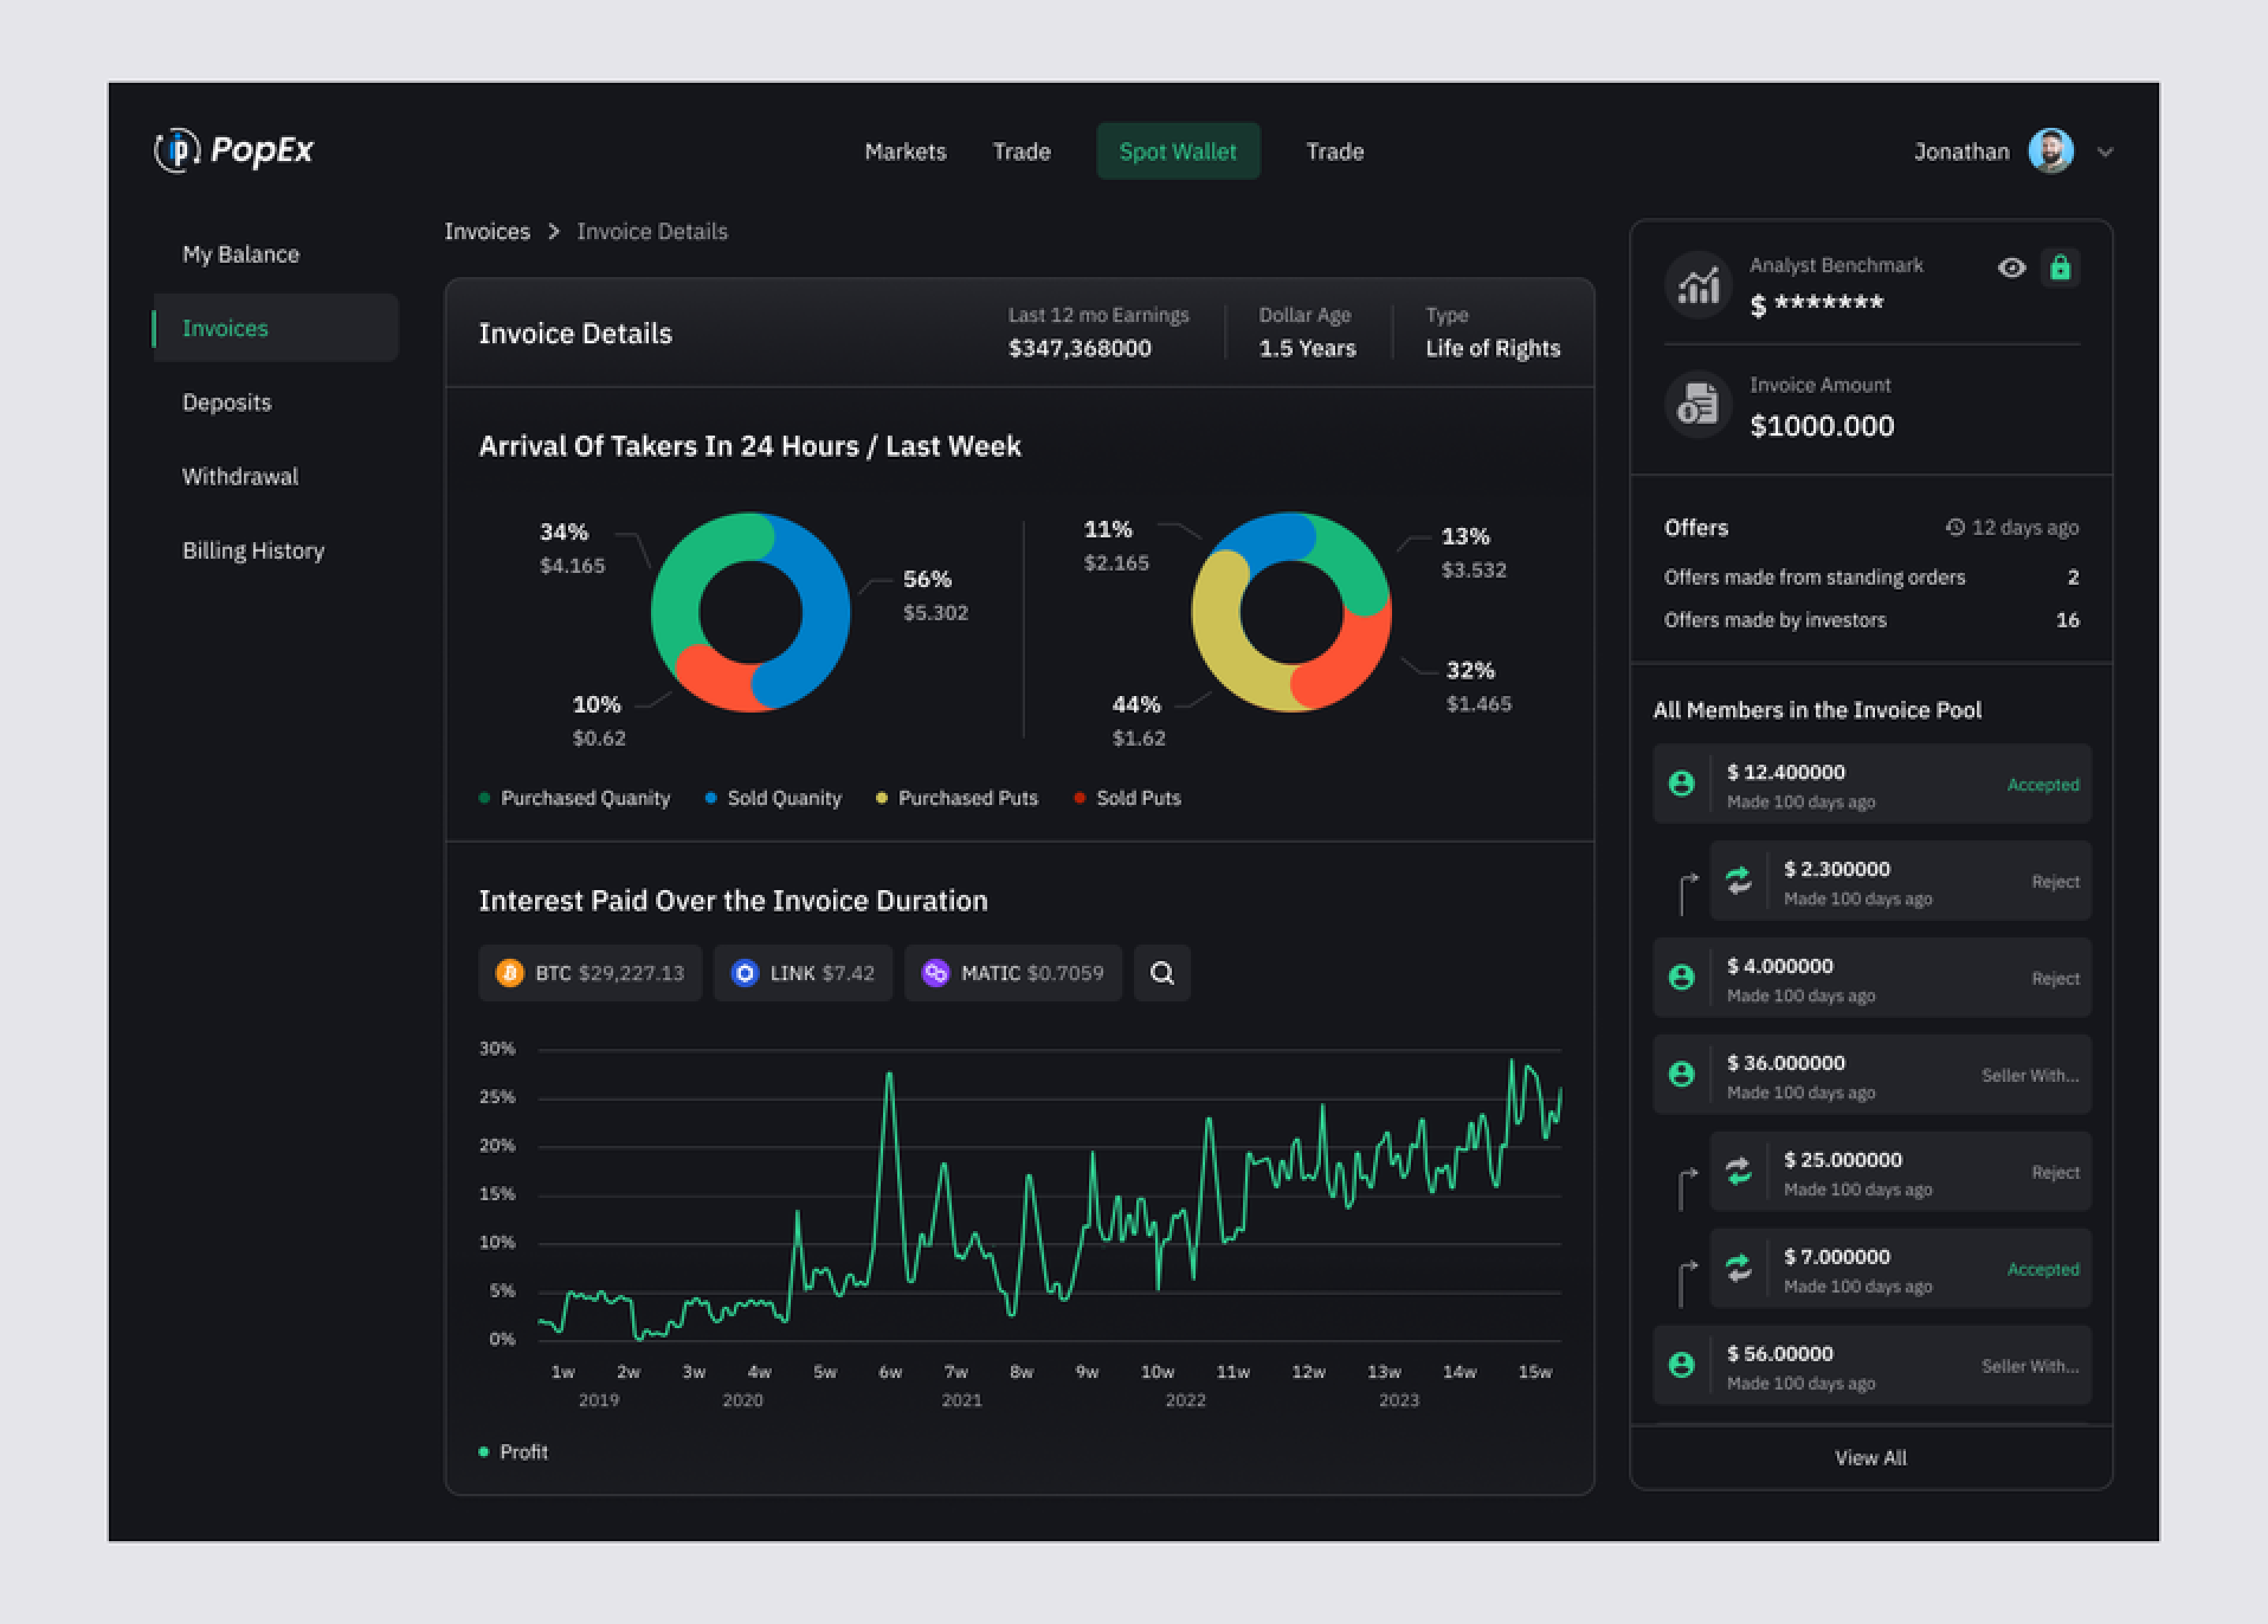The width and height of the screenshot is (2268, 1624).
Task: Click Jonathan's profile avatar
Action: pyautogui.click(x=2050, y=152)
